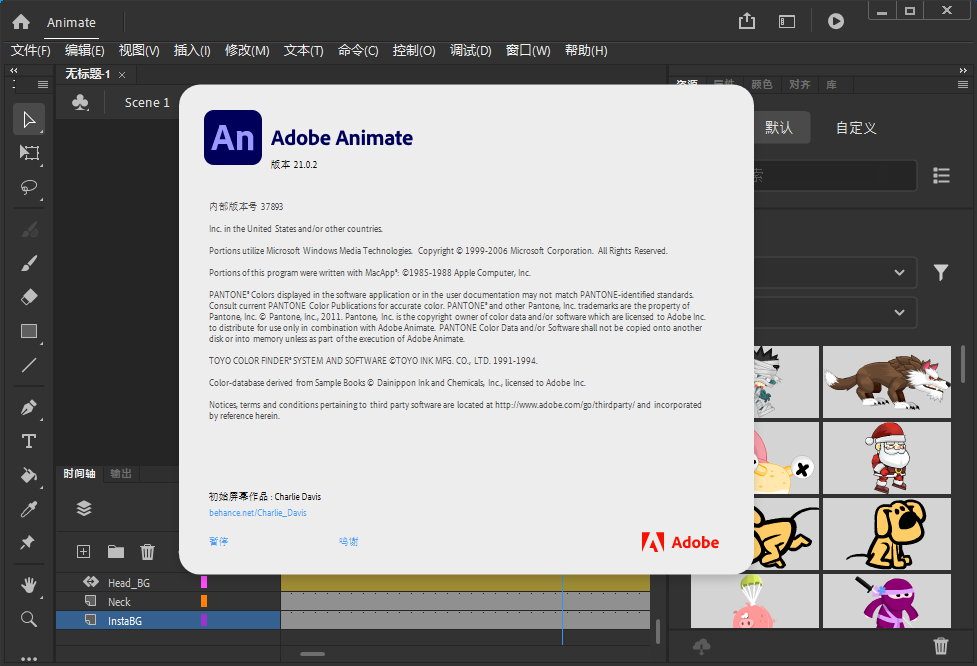
Task: Select the Zoom magnifier tool
Action: click(x=29, y=619)
